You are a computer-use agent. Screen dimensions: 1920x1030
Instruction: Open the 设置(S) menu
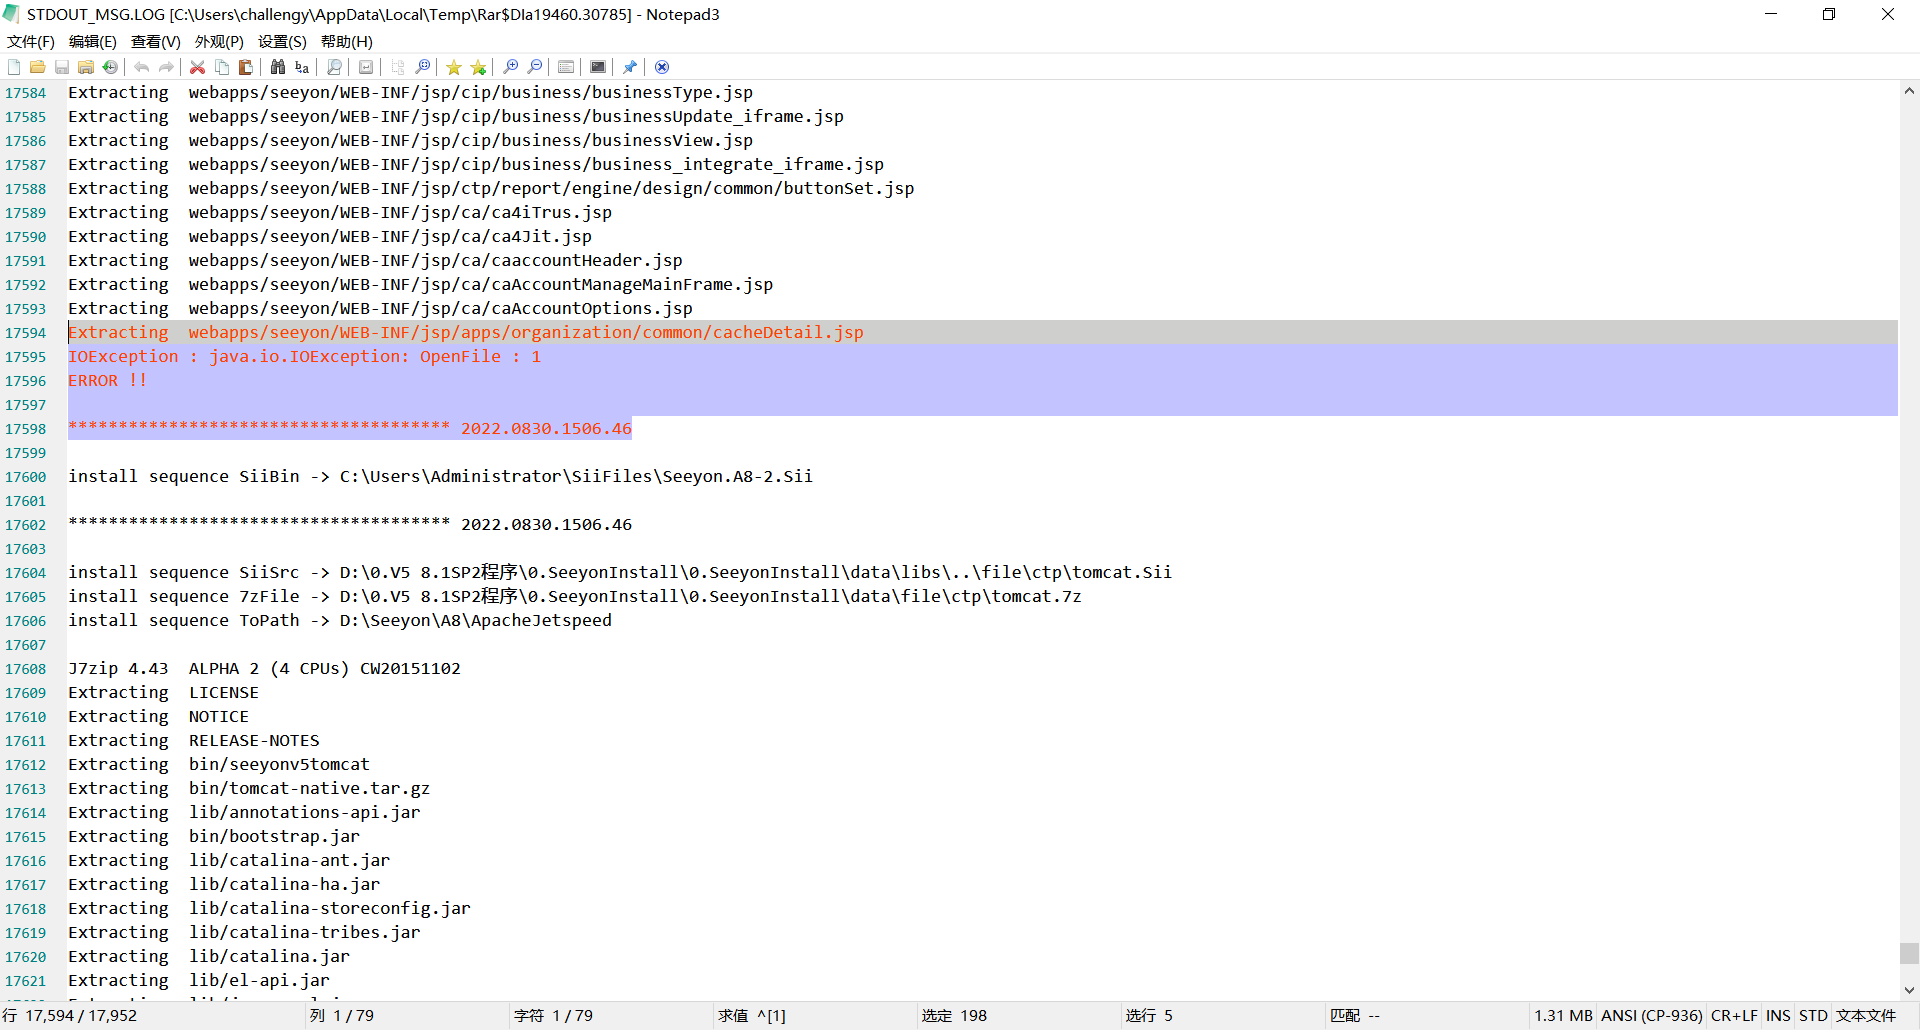coord(282,41)
